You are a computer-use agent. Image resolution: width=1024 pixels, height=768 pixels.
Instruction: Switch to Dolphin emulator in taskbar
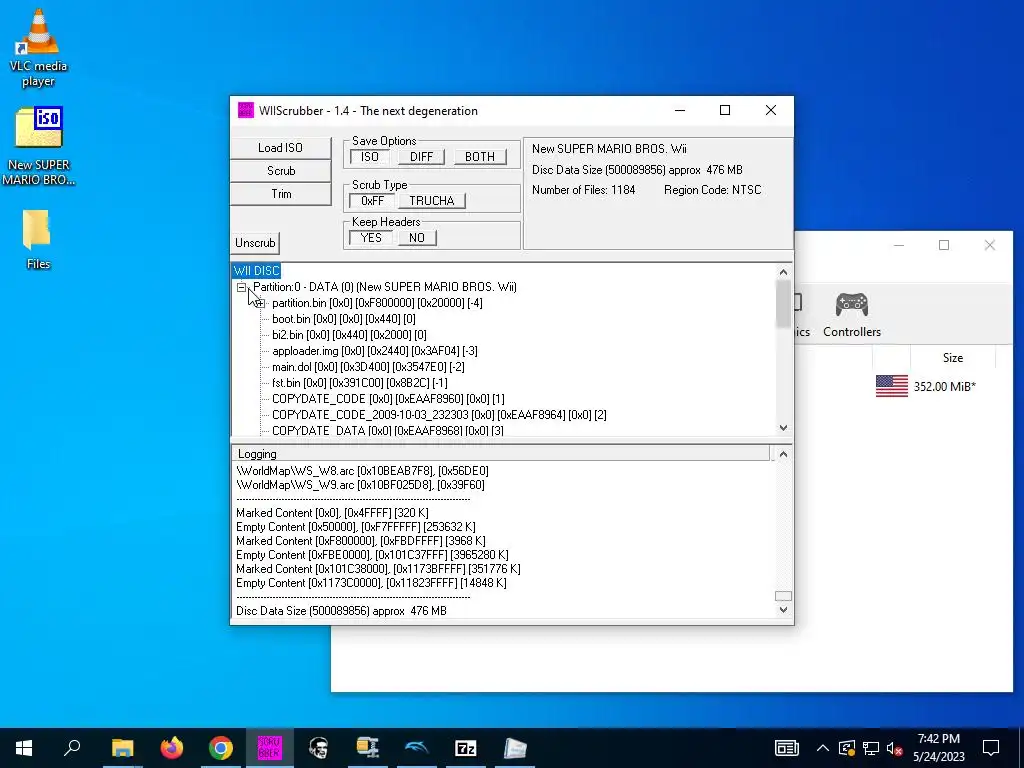[x=417, y=748]
